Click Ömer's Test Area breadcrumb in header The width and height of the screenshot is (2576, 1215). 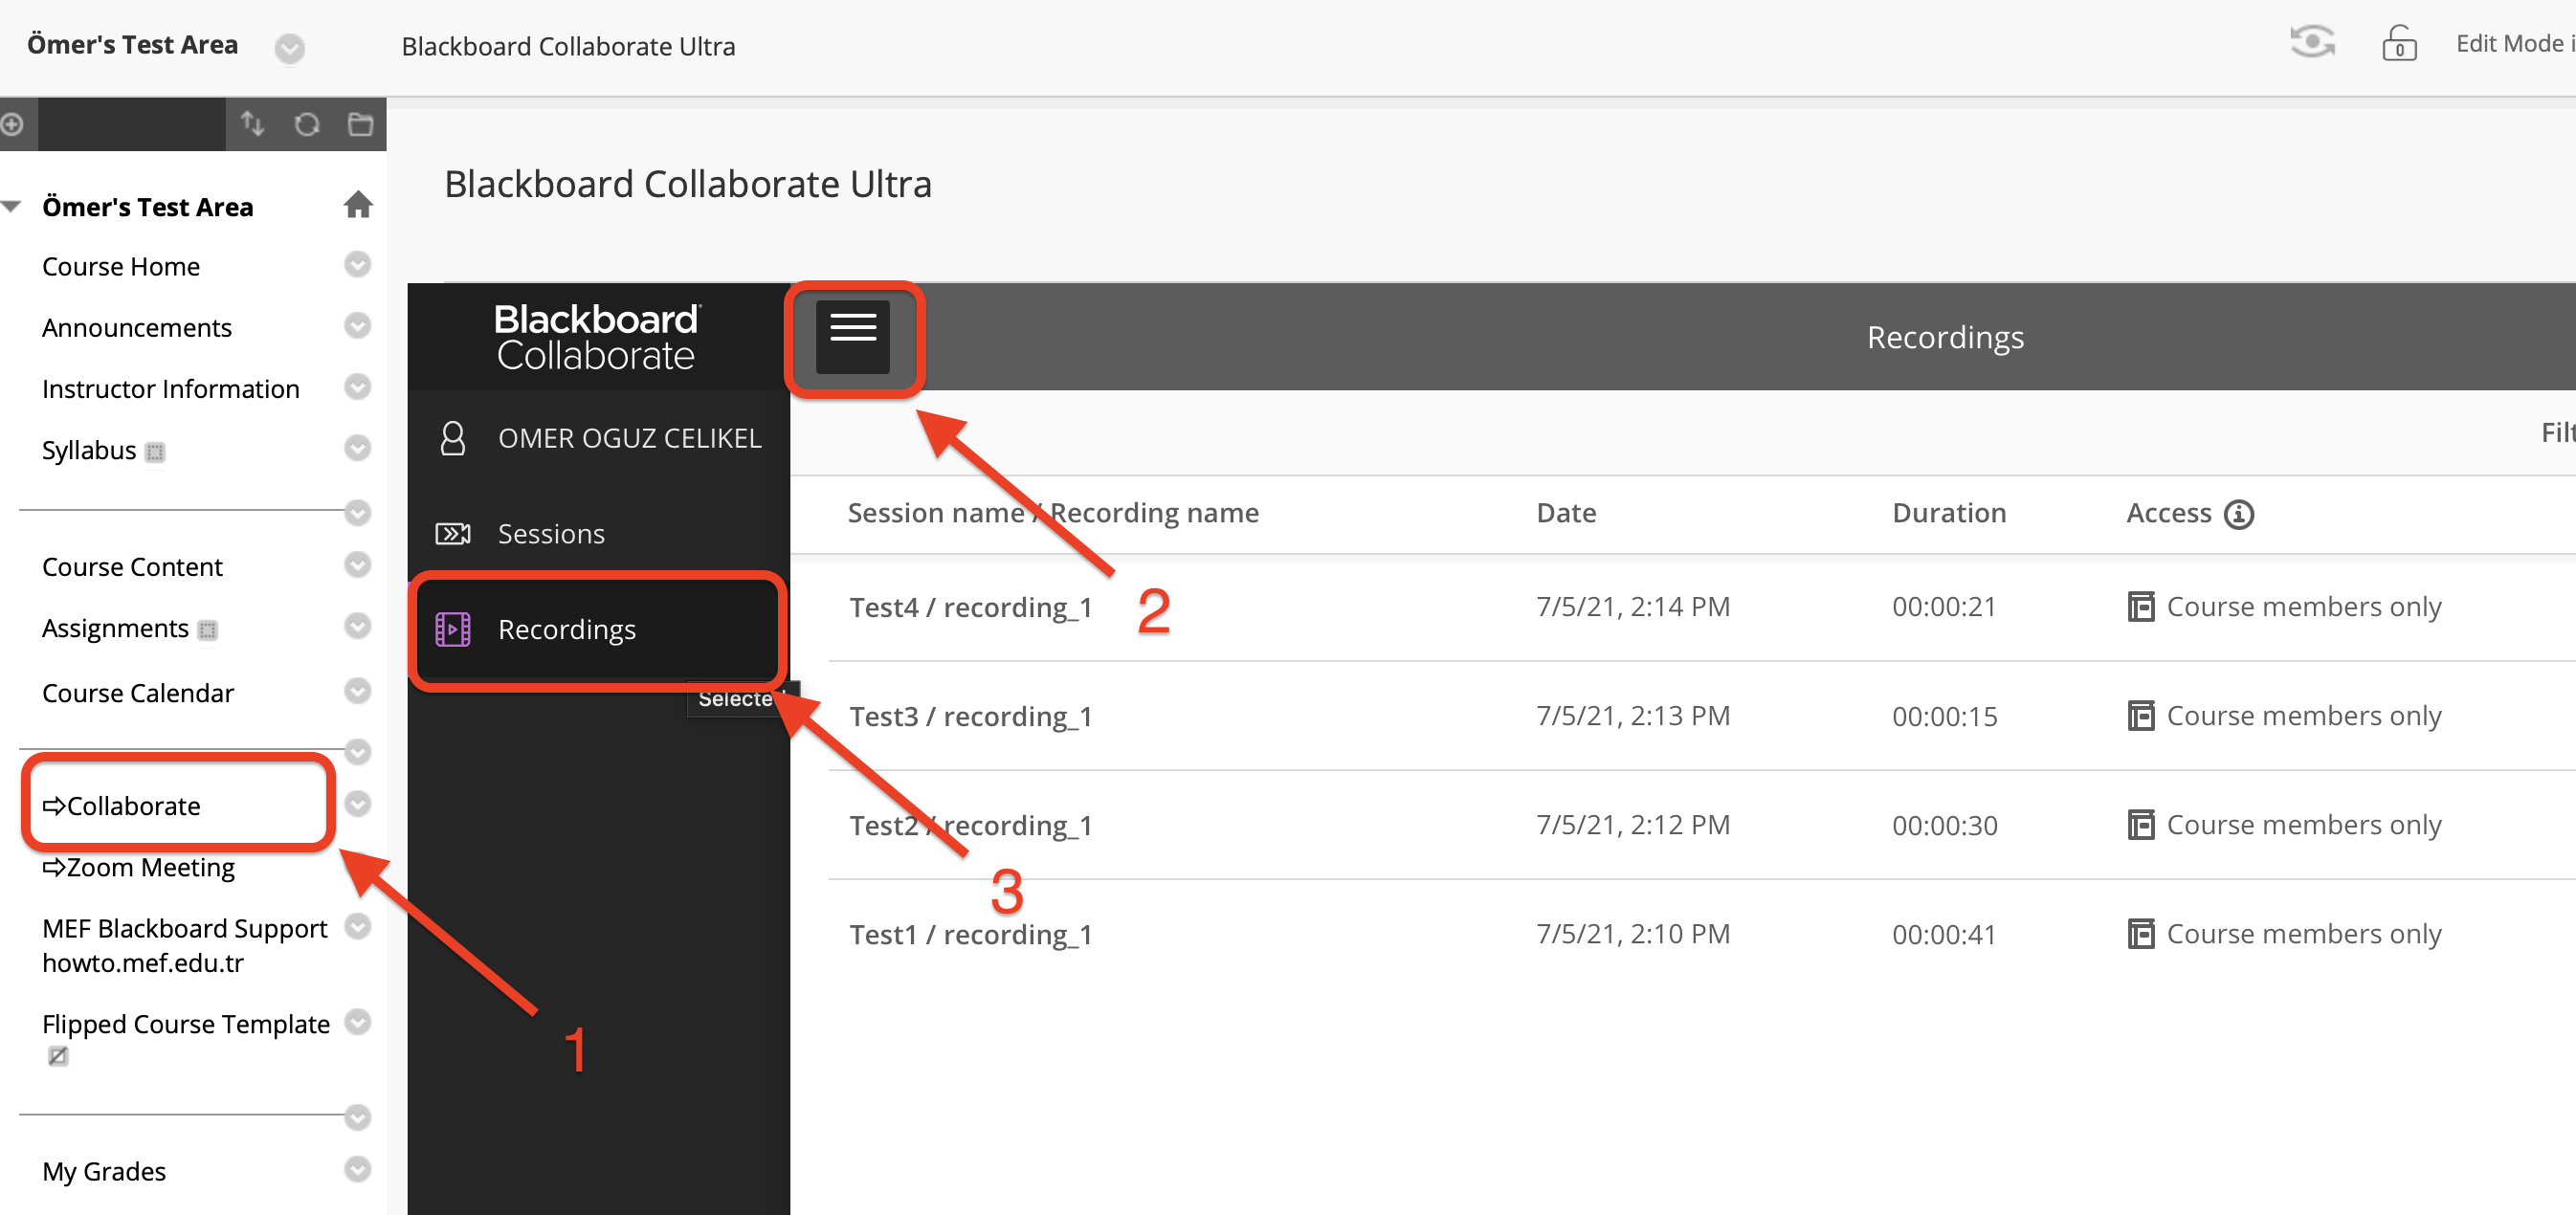pyautogui.click(x=132, y=45)
